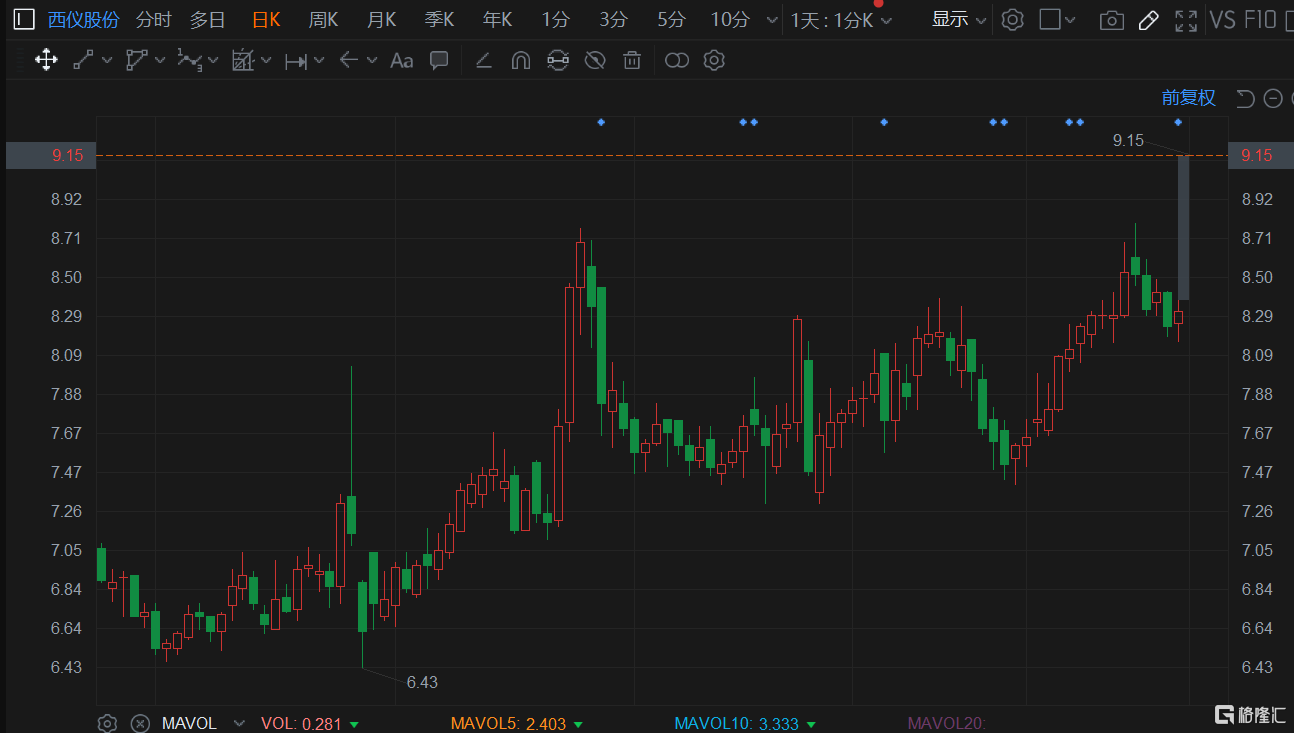Click the overlapping circles overlay icon
Viewport: 1294px width, 733px height.
pyautogui.click(x=677, y=61)
